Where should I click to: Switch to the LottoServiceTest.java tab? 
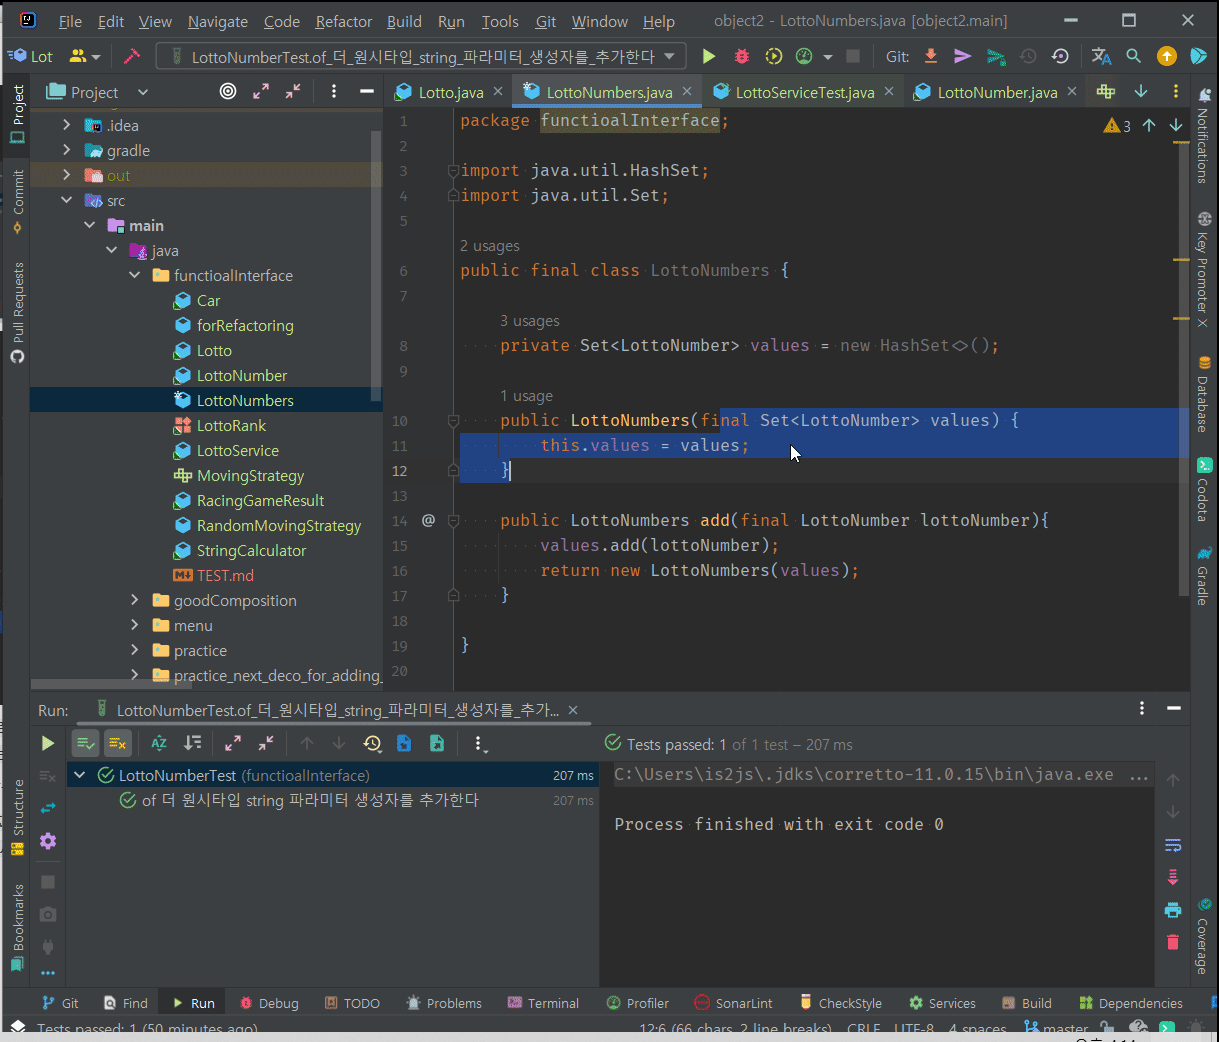[x=804, y=92]
